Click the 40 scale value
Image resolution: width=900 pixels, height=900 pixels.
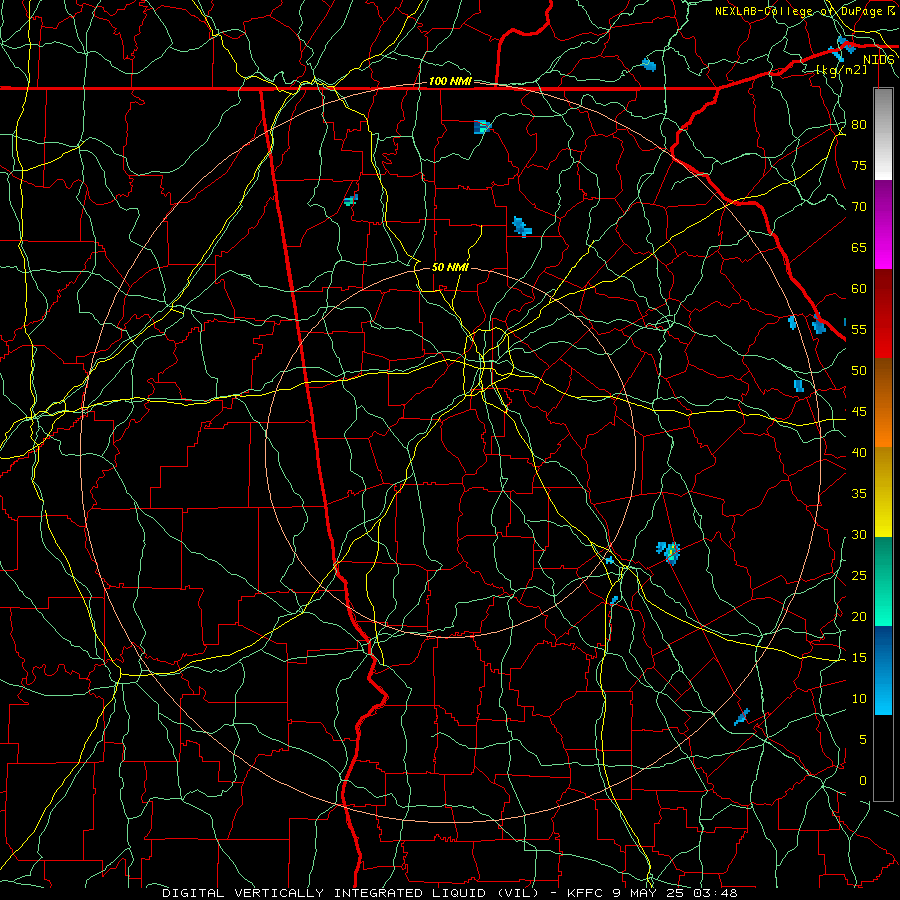pyautogui.click(x=859, y=452)
